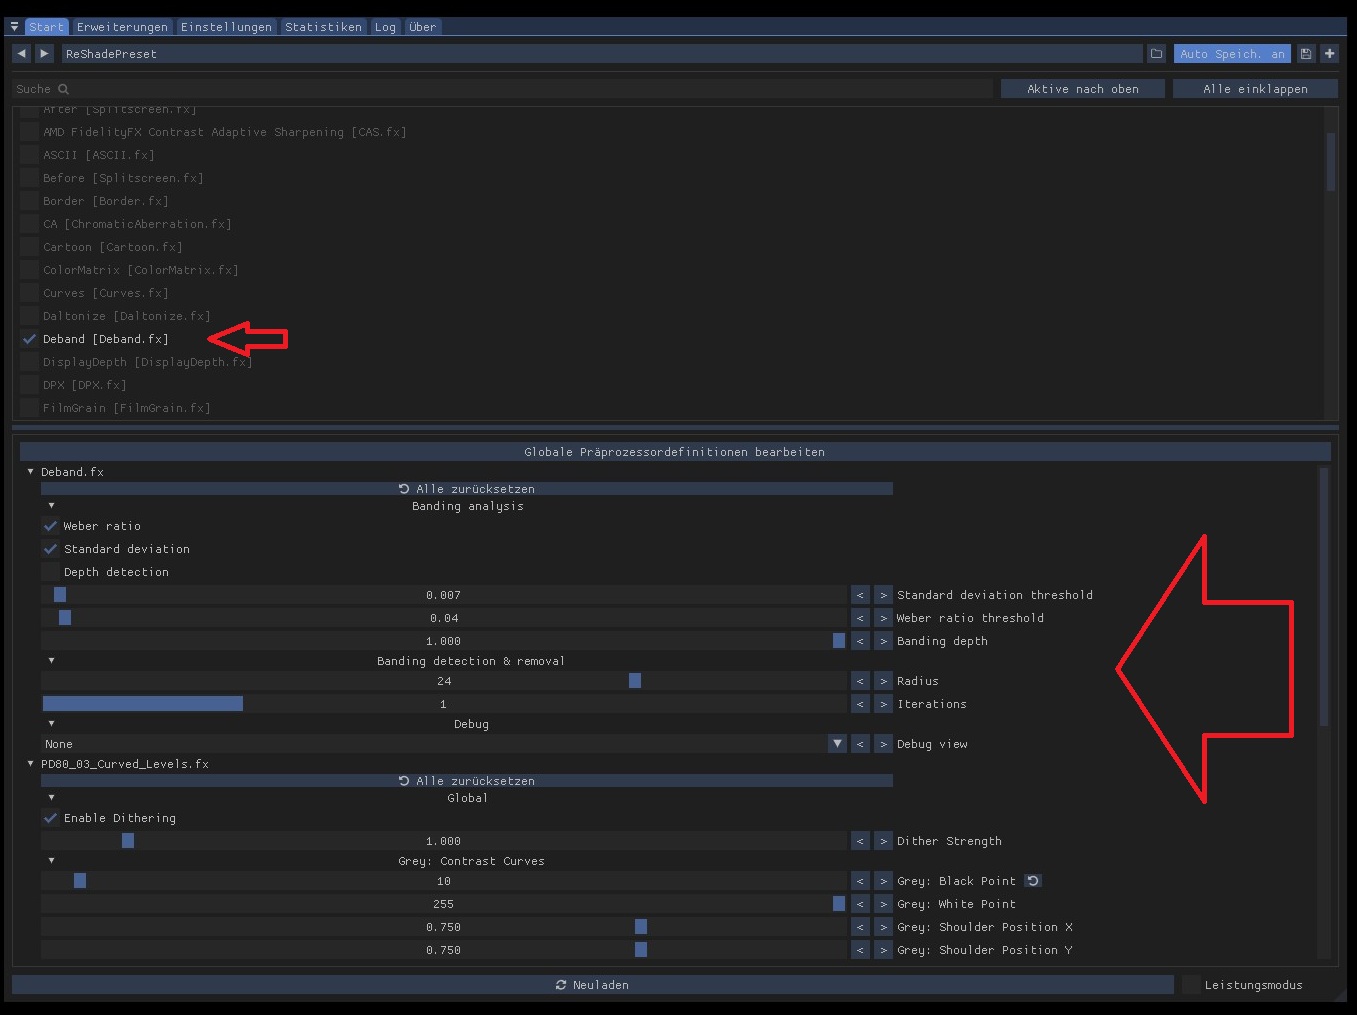Decrease Standard deviation threshold with the < button
1357x1015 pixels.
click(860, 595)
